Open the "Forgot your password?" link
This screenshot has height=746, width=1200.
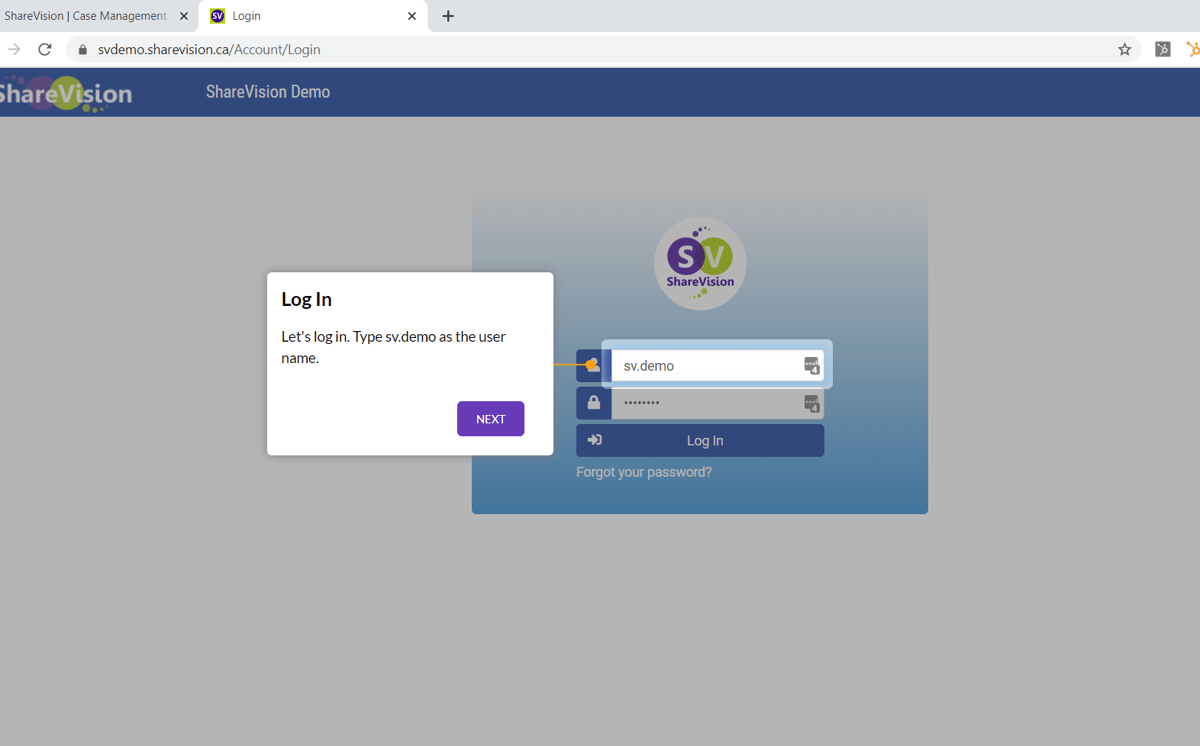click(643, 471)
